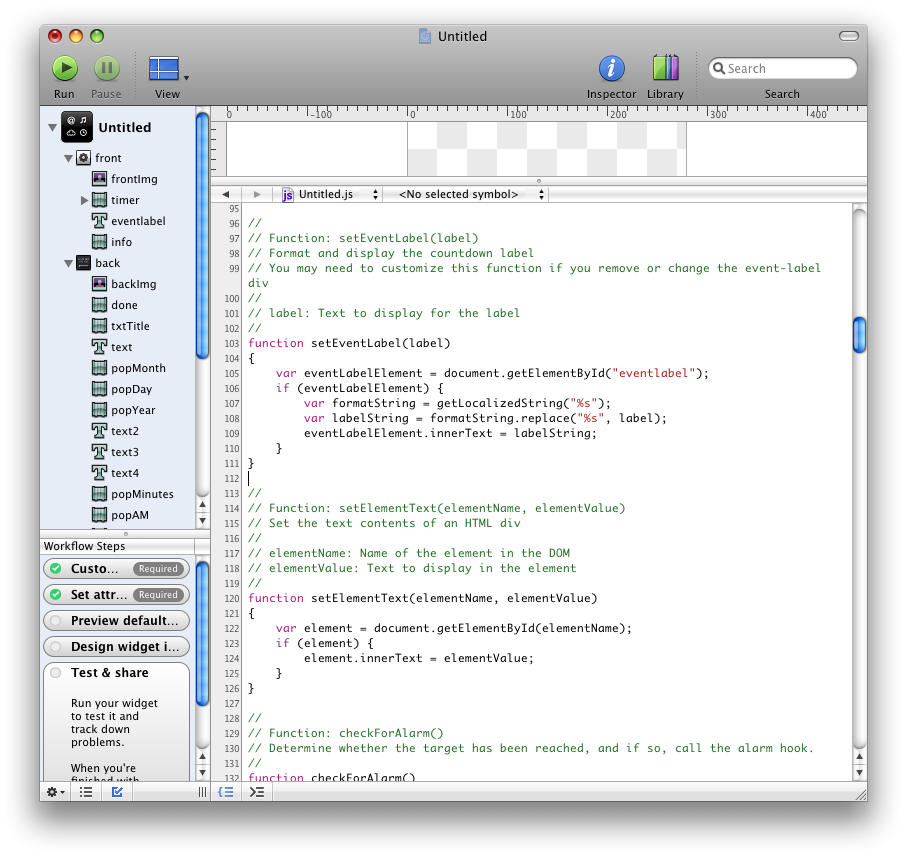Collapse the Untitled root disclosure triangle

pos(53,127)
